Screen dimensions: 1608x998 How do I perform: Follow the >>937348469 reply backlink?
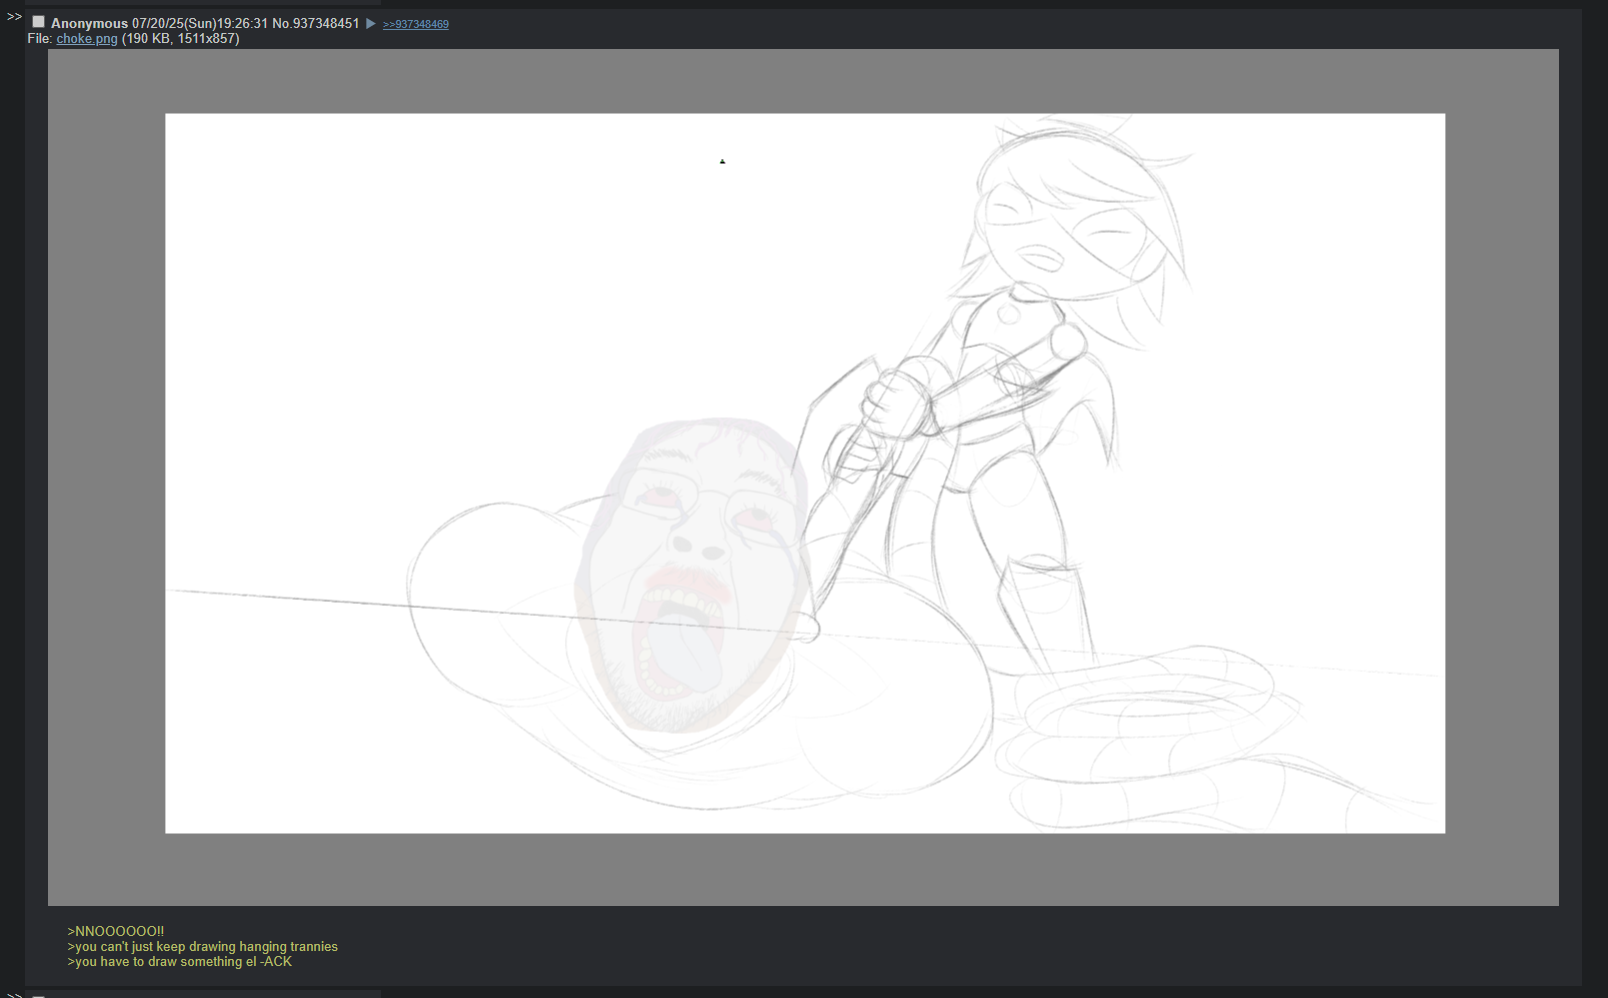[416, 24]
